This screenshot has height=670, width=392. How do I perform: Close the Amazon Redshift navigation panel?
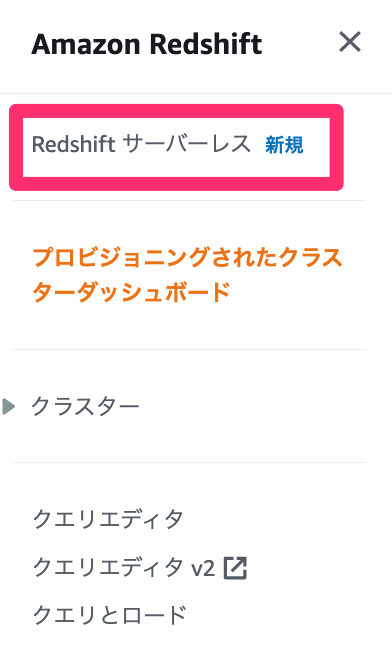[x=350, y=42]
